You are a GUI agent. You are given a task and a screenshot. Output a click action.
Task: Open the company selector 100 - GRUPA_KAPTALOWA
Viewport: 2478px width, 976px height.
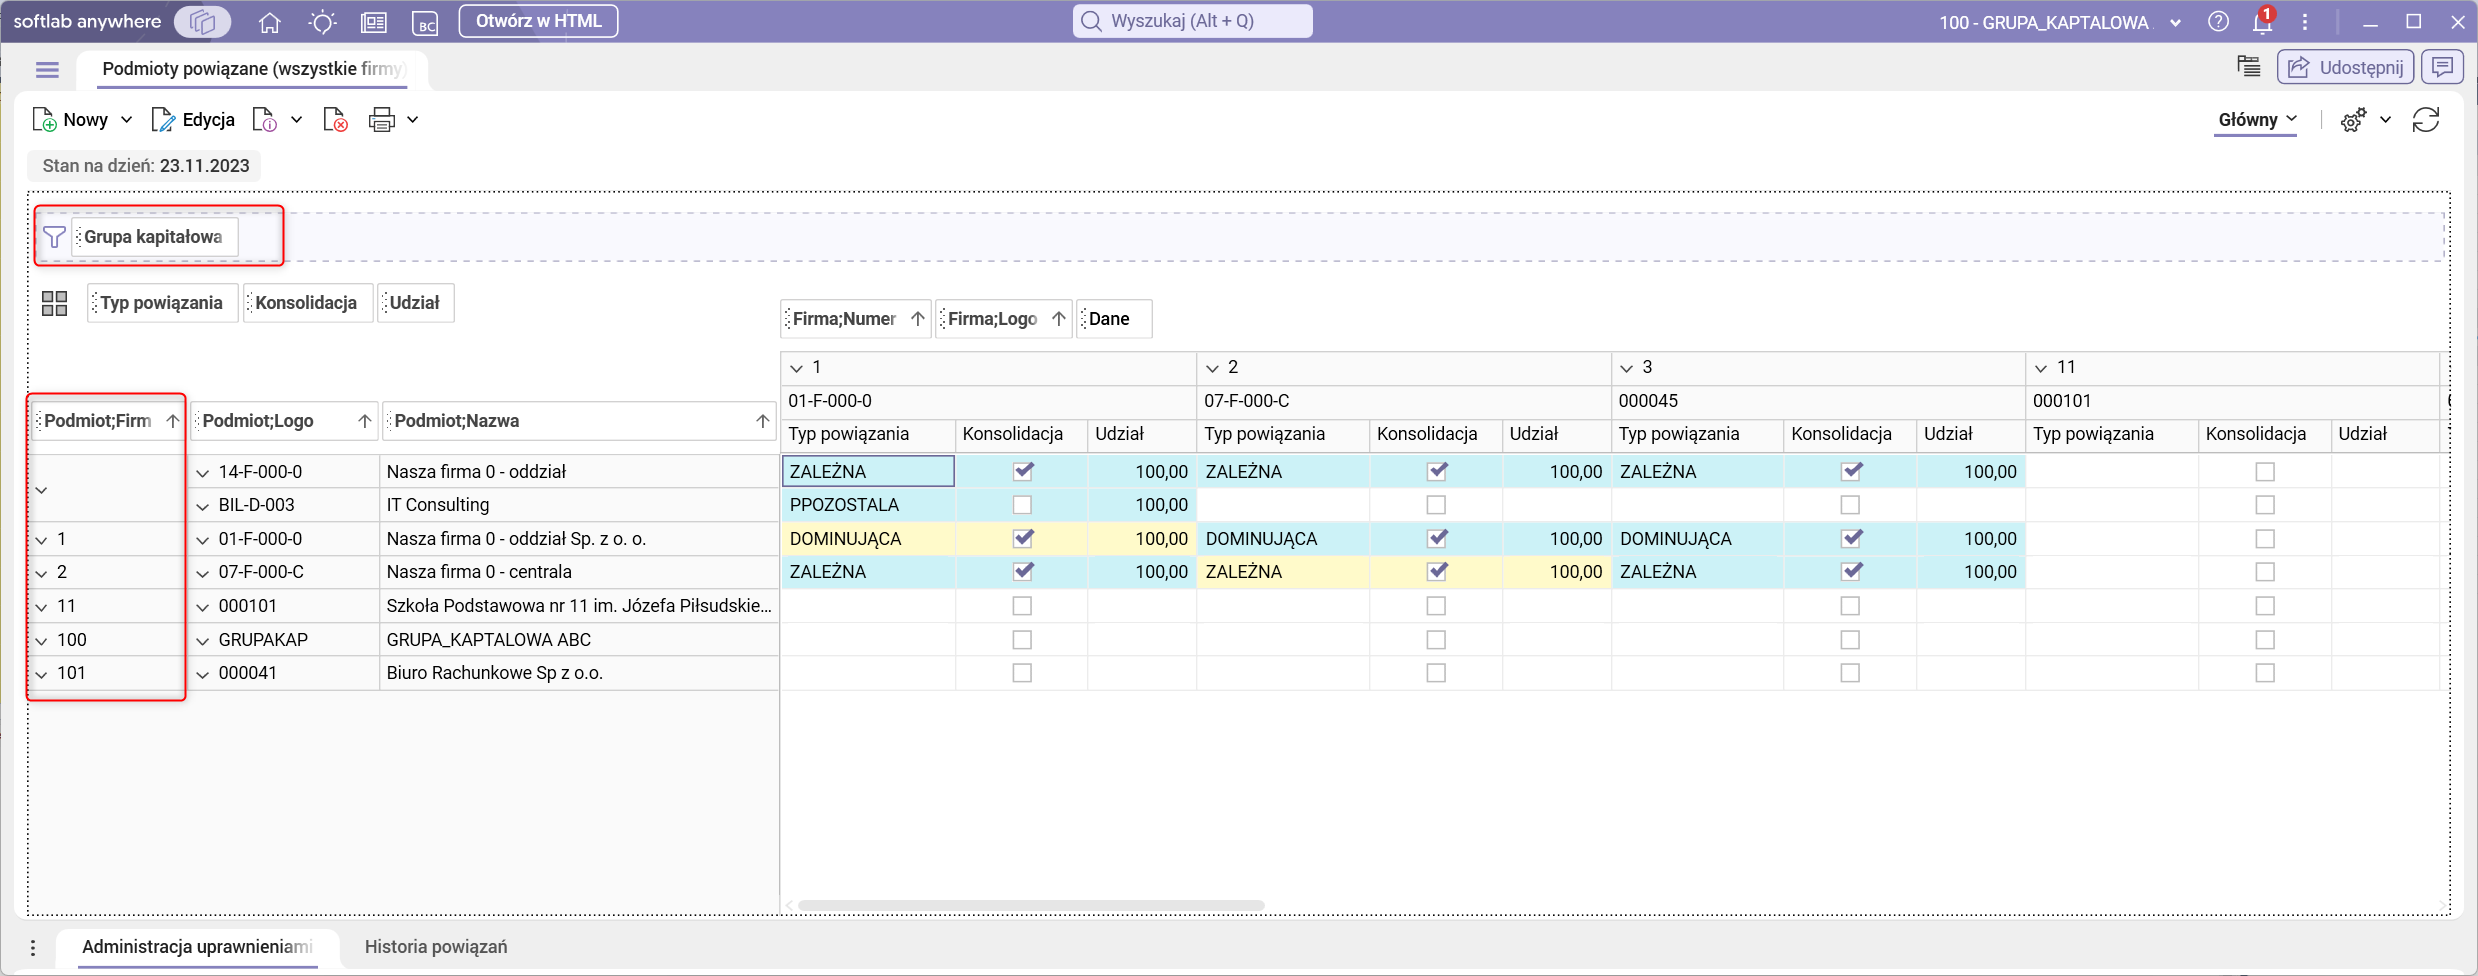point(2060,22)
